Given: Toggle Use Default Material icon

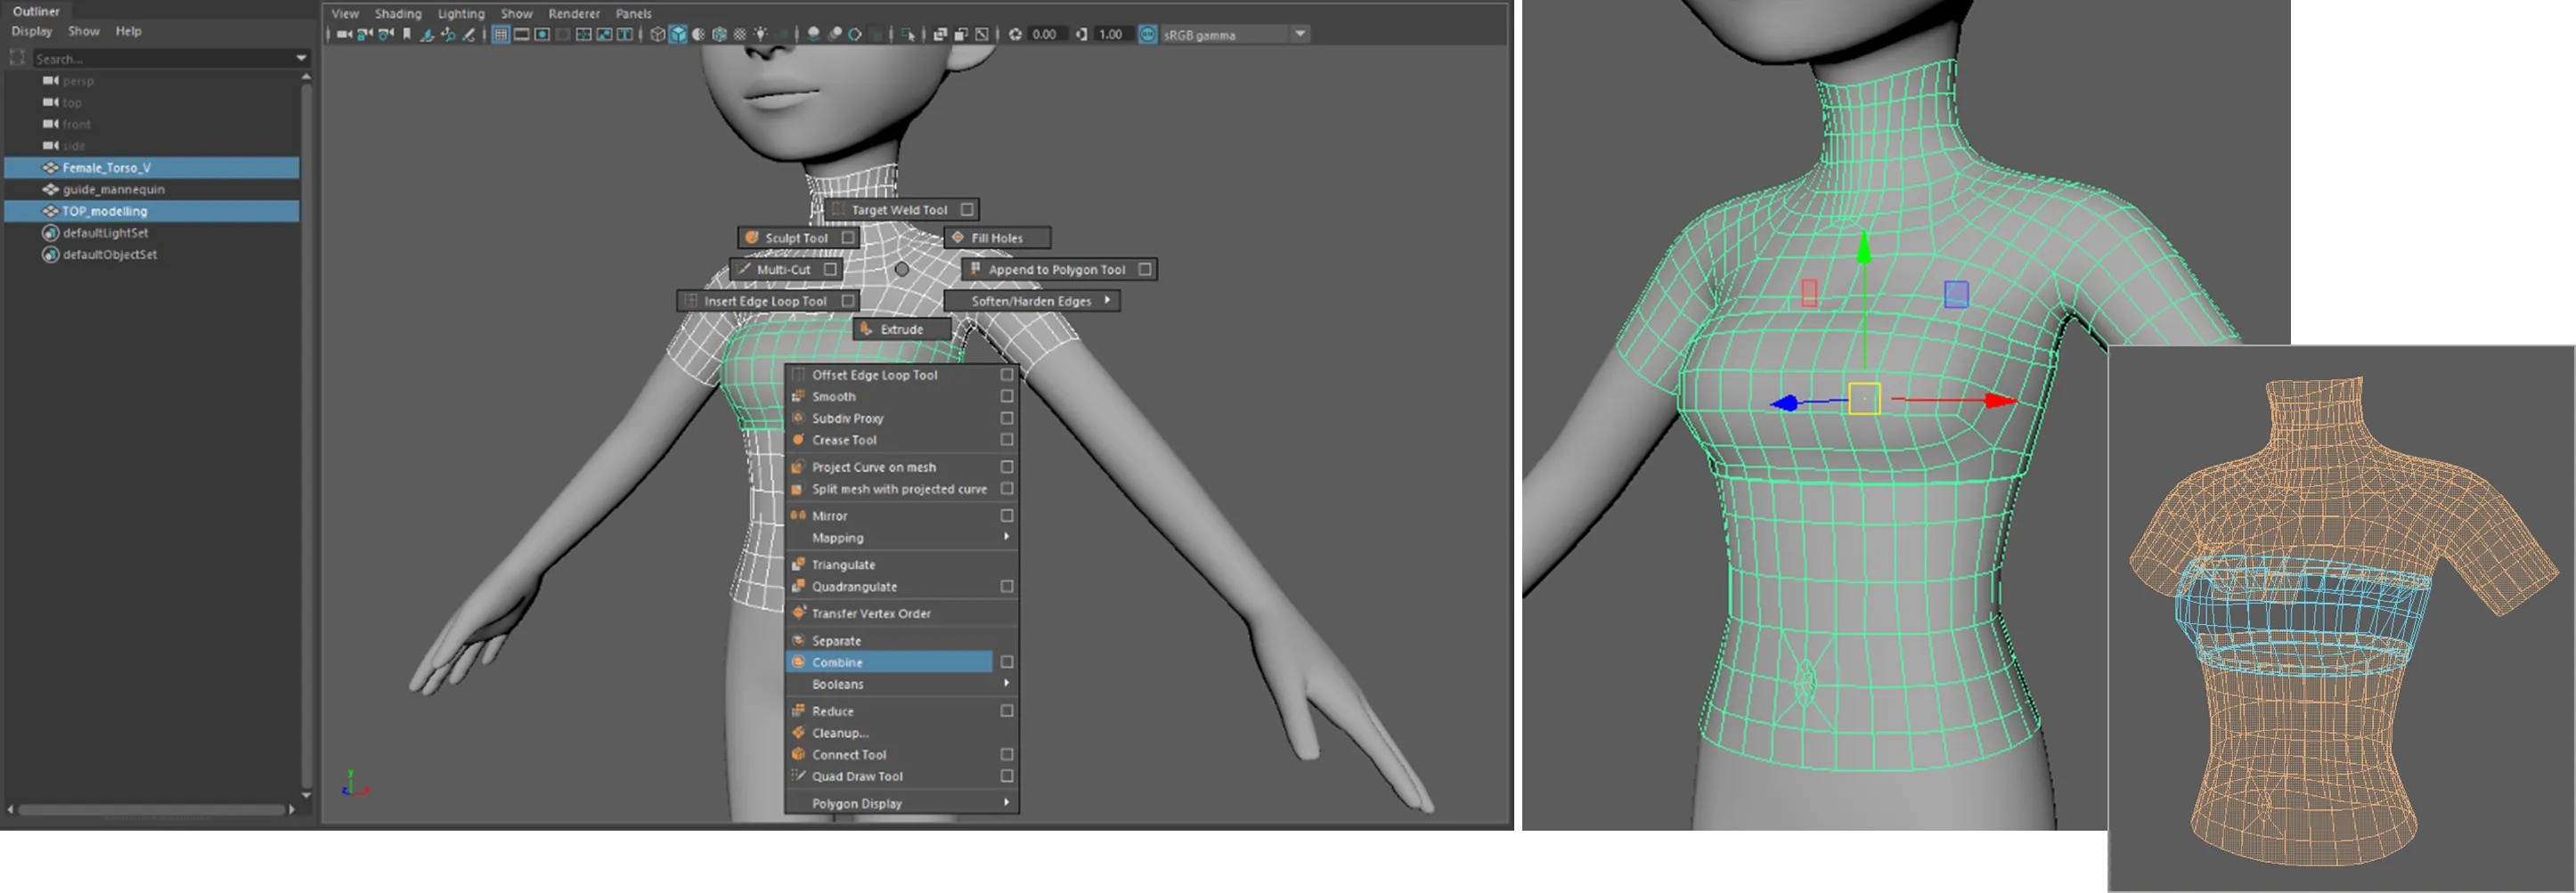Looking at the screenshot, I should coord(698,34).
